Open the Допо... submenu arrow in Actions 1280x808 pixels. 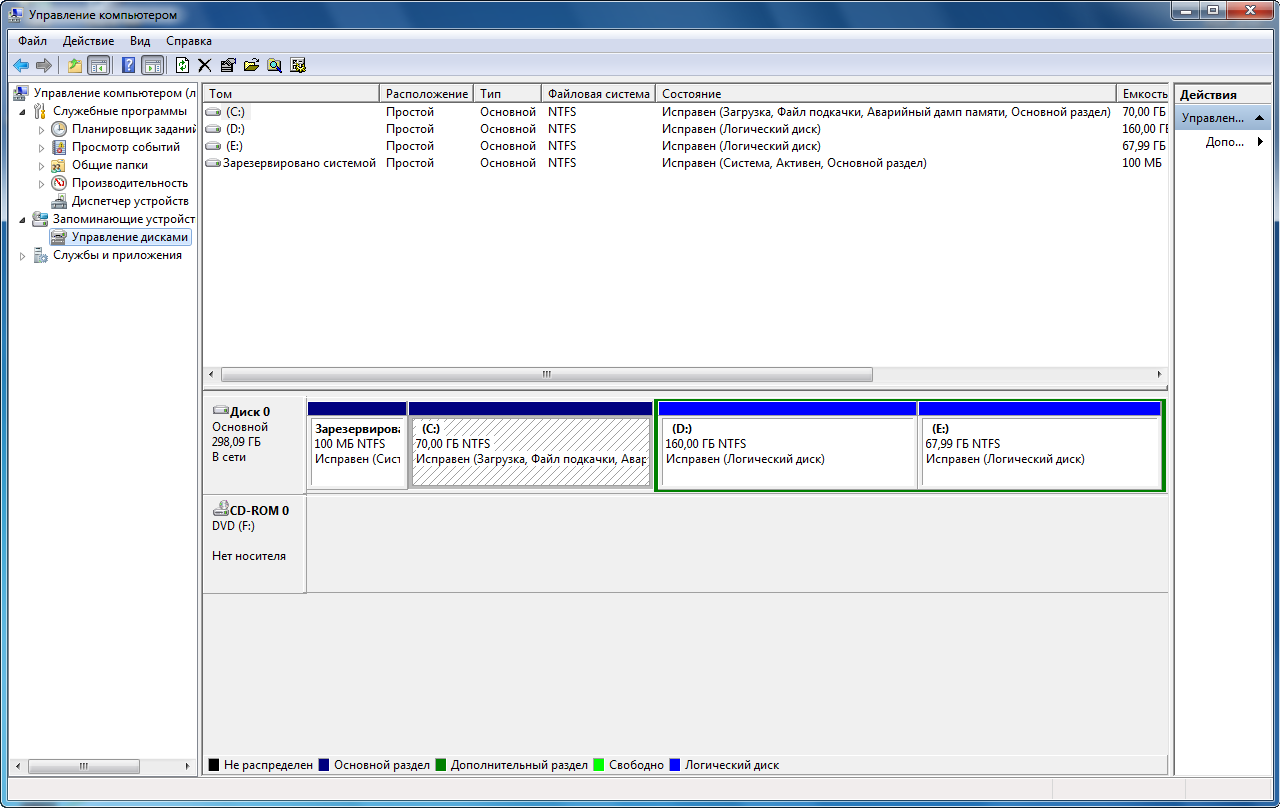point(1260,142)
